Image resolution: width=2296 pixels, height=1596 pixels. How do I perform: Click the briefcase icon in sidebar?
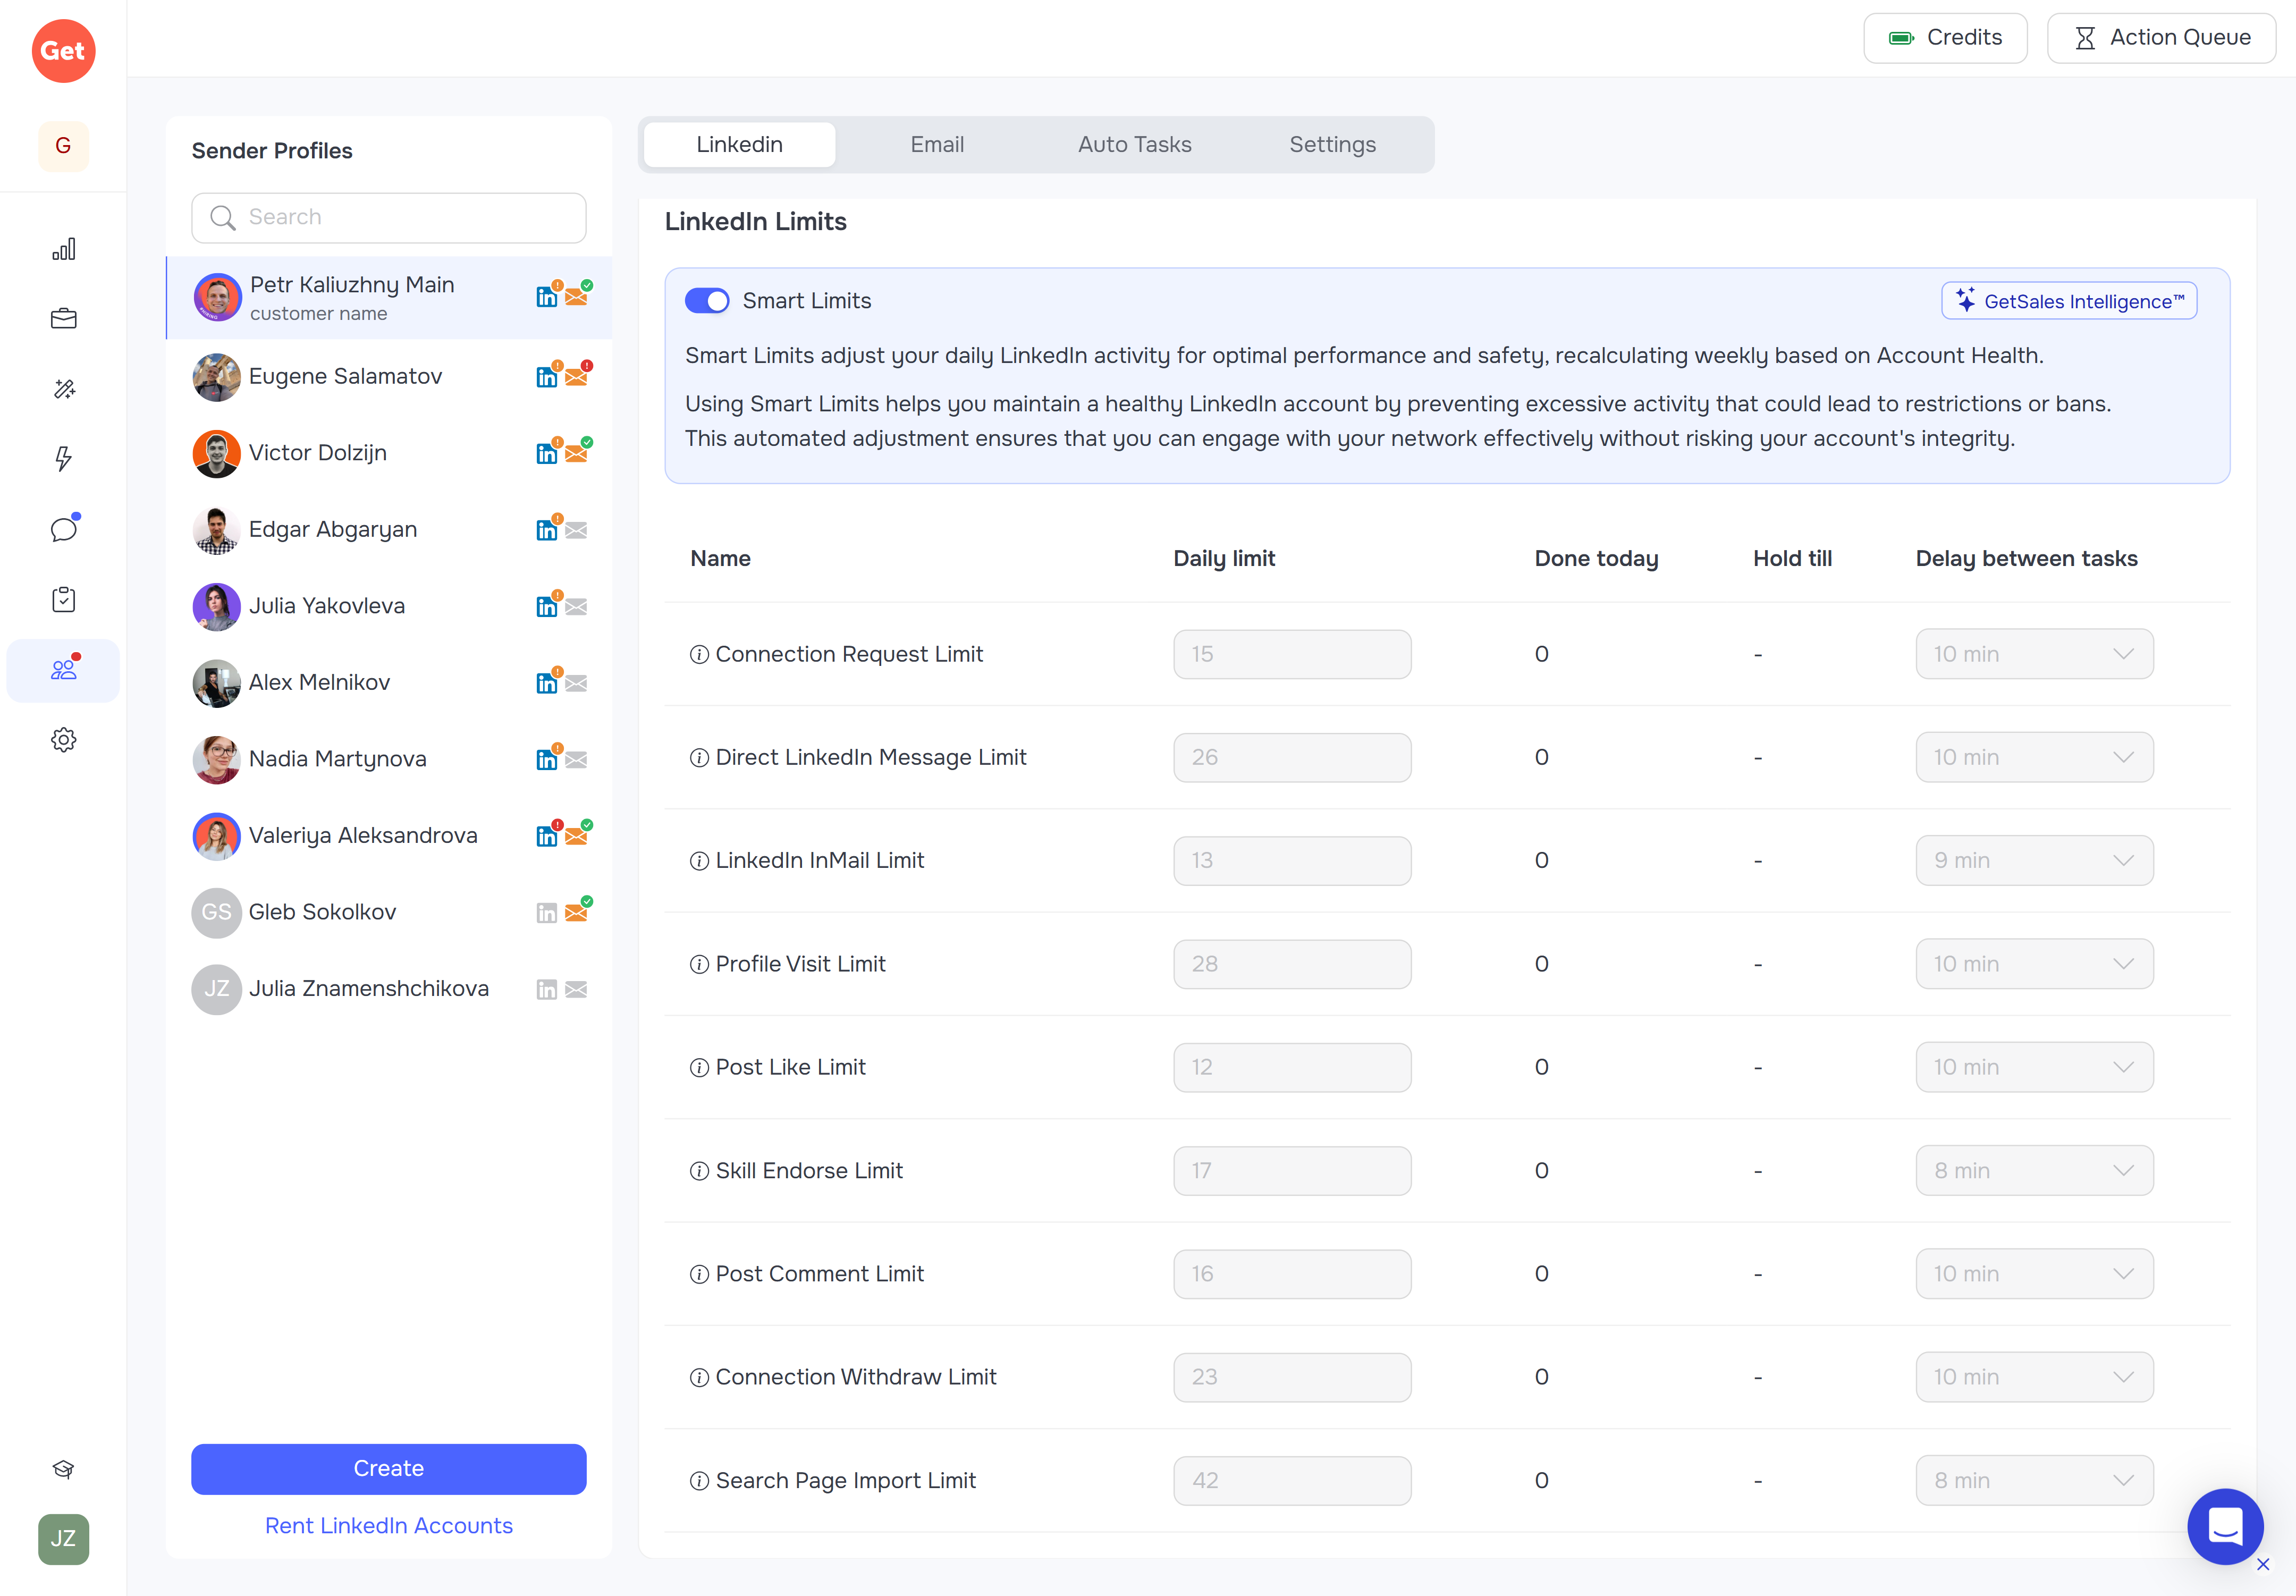click(x=63, y=319)
